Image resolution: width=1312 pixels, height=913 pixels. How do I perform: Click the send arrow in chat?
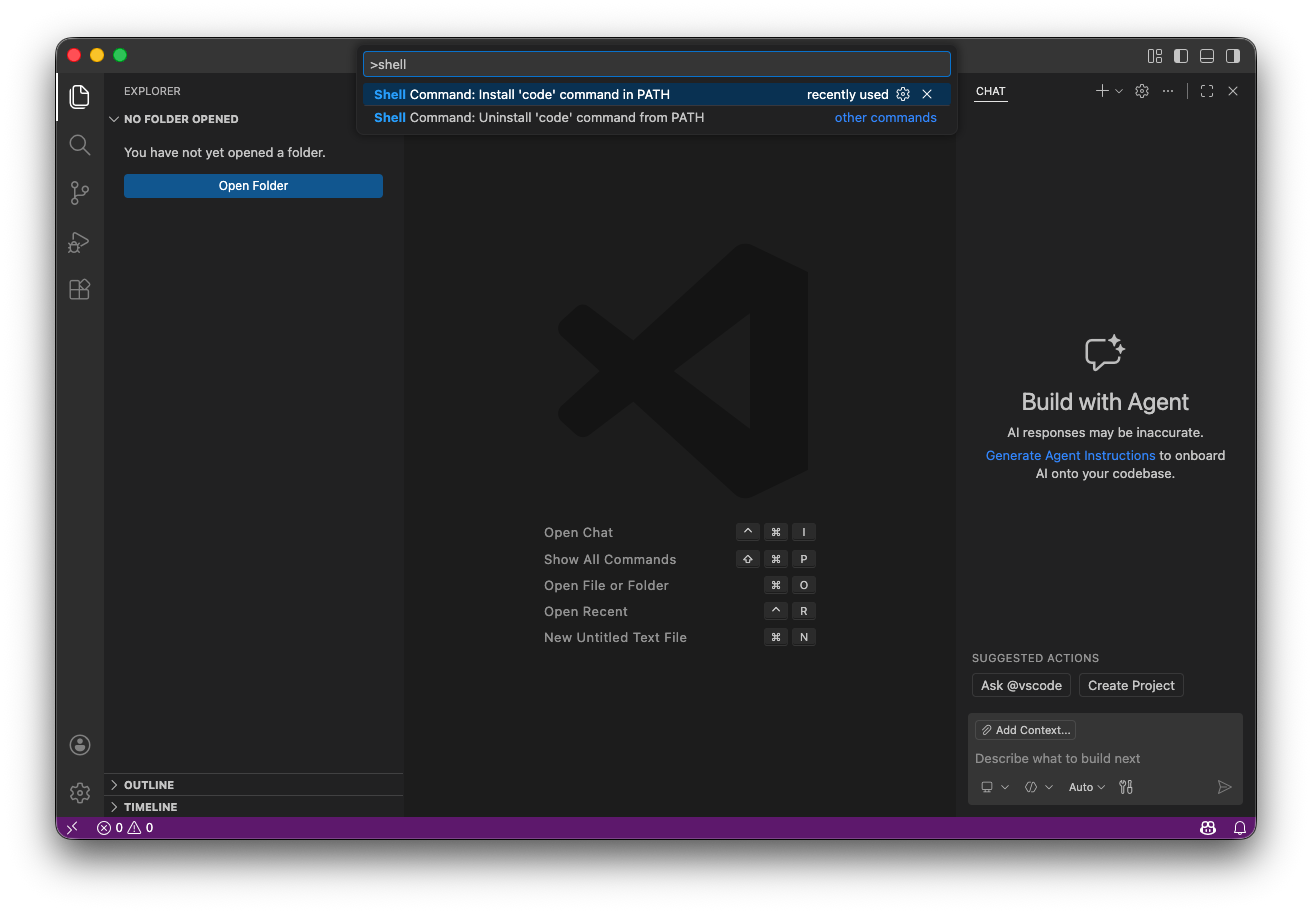1224,787
